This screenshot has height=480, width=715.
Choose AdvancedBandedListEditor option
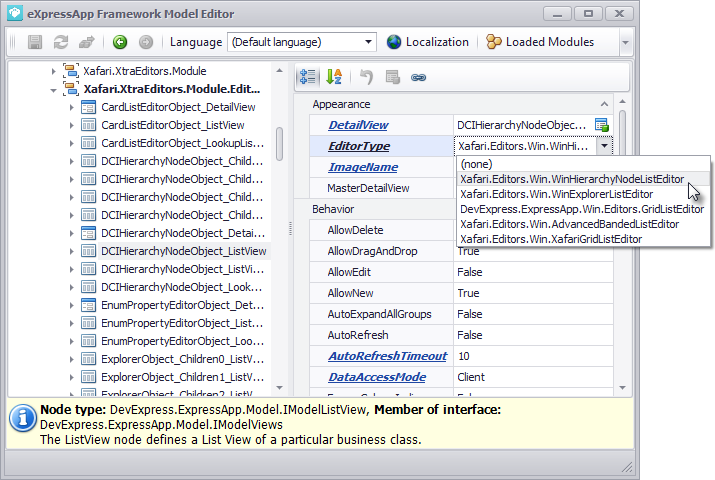click(x=583, y=224)
